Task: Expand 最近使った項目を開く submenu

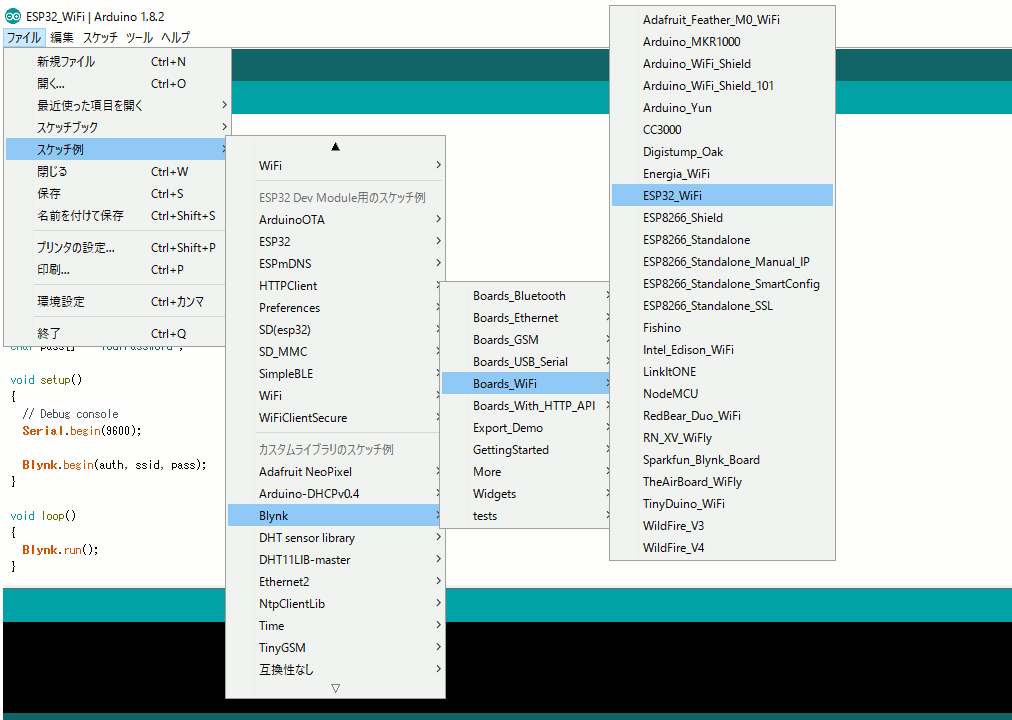Action: (116, 105)
